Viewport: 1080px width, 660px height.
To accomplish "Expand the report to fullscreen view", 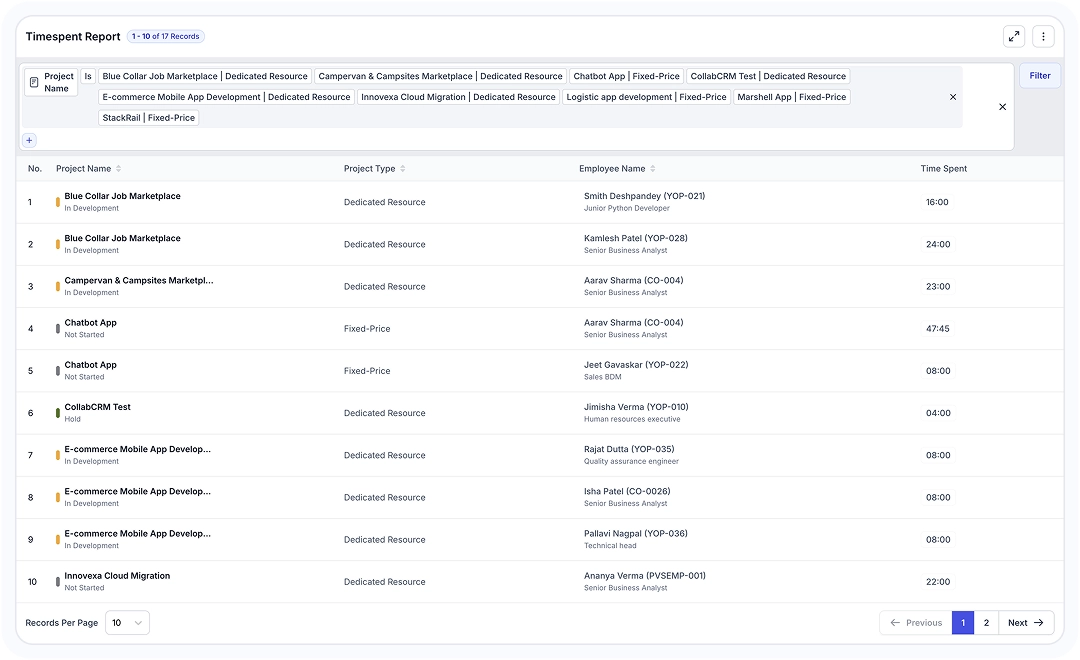I will coord(1013,35).
